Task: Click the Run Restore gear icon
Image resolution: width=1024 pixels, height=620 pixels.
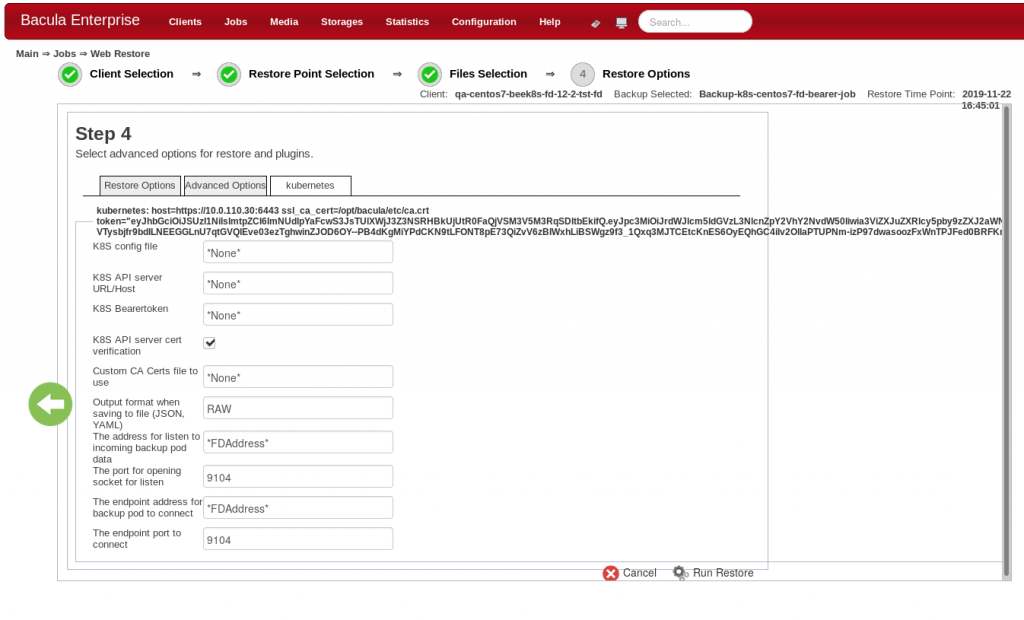Action: 680,573
